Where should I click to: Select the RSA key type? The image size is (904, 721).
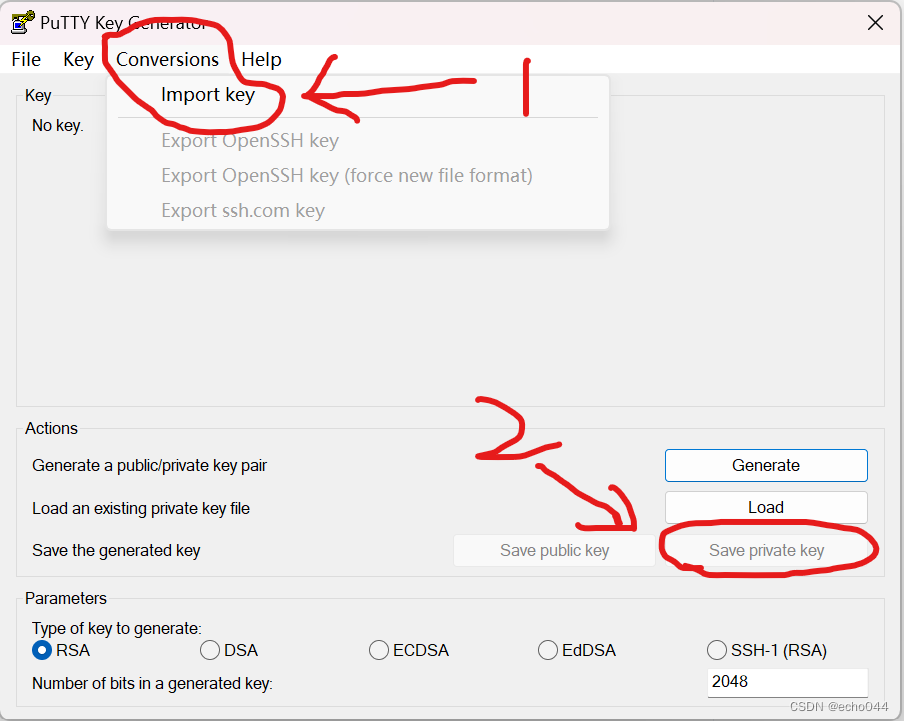[x=61, y=650]
